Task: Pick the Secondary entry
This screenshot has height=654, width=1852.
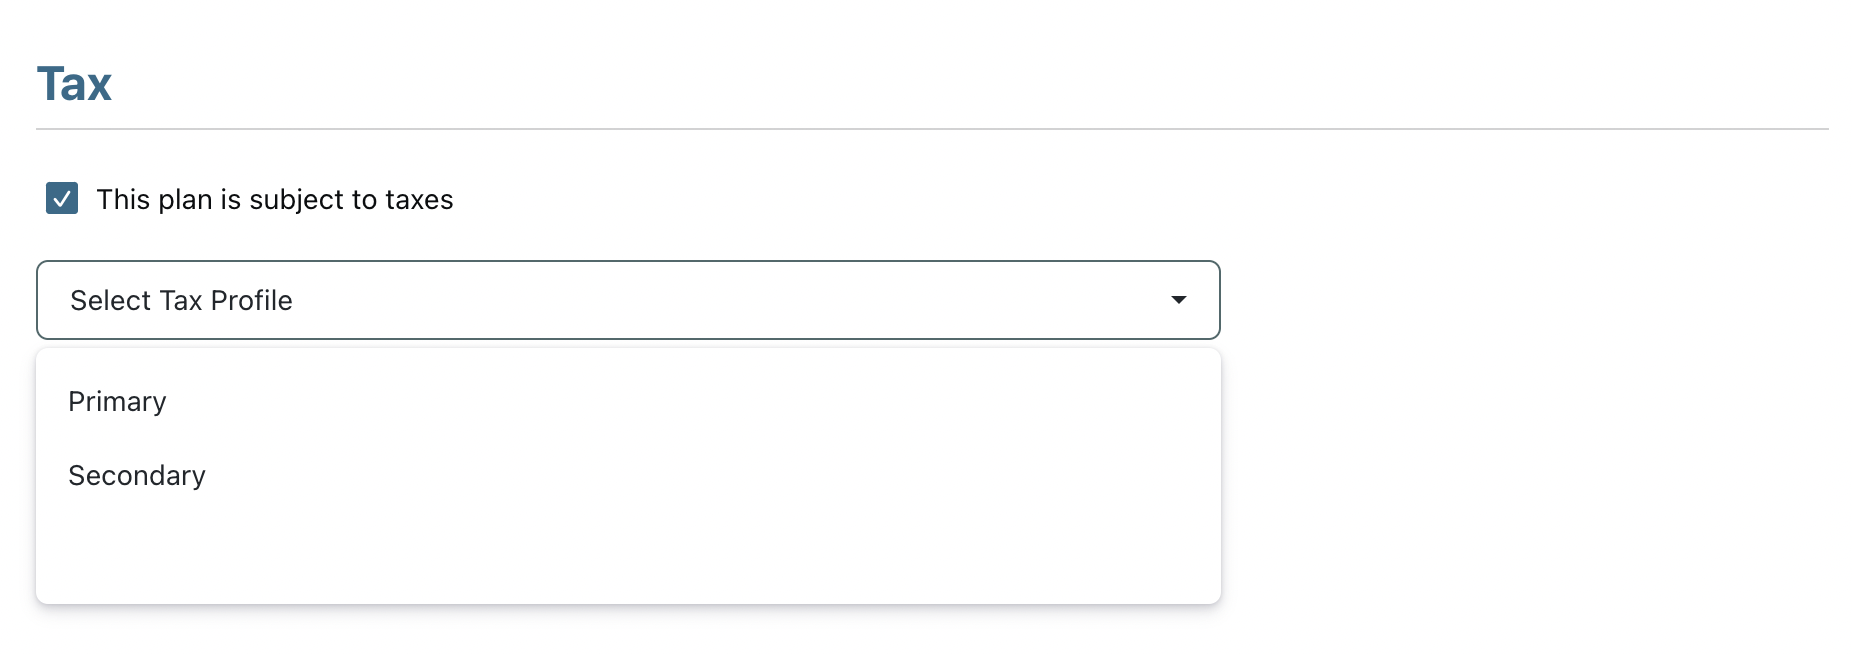Action: coord(137,475)
